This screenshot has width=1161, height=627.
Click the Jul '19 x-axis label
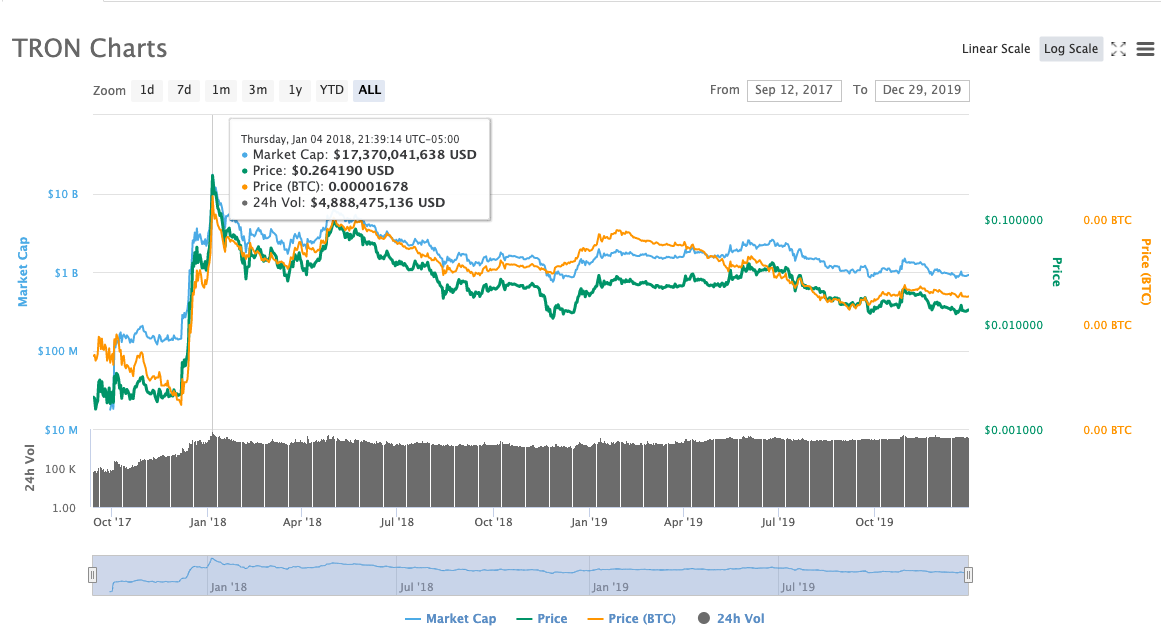[778, 522]
